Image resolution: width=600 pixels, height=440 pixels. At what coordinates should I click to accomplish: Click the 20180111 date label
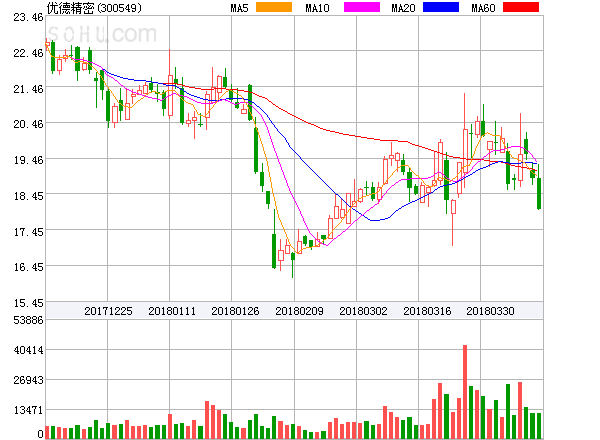(172, 311)
